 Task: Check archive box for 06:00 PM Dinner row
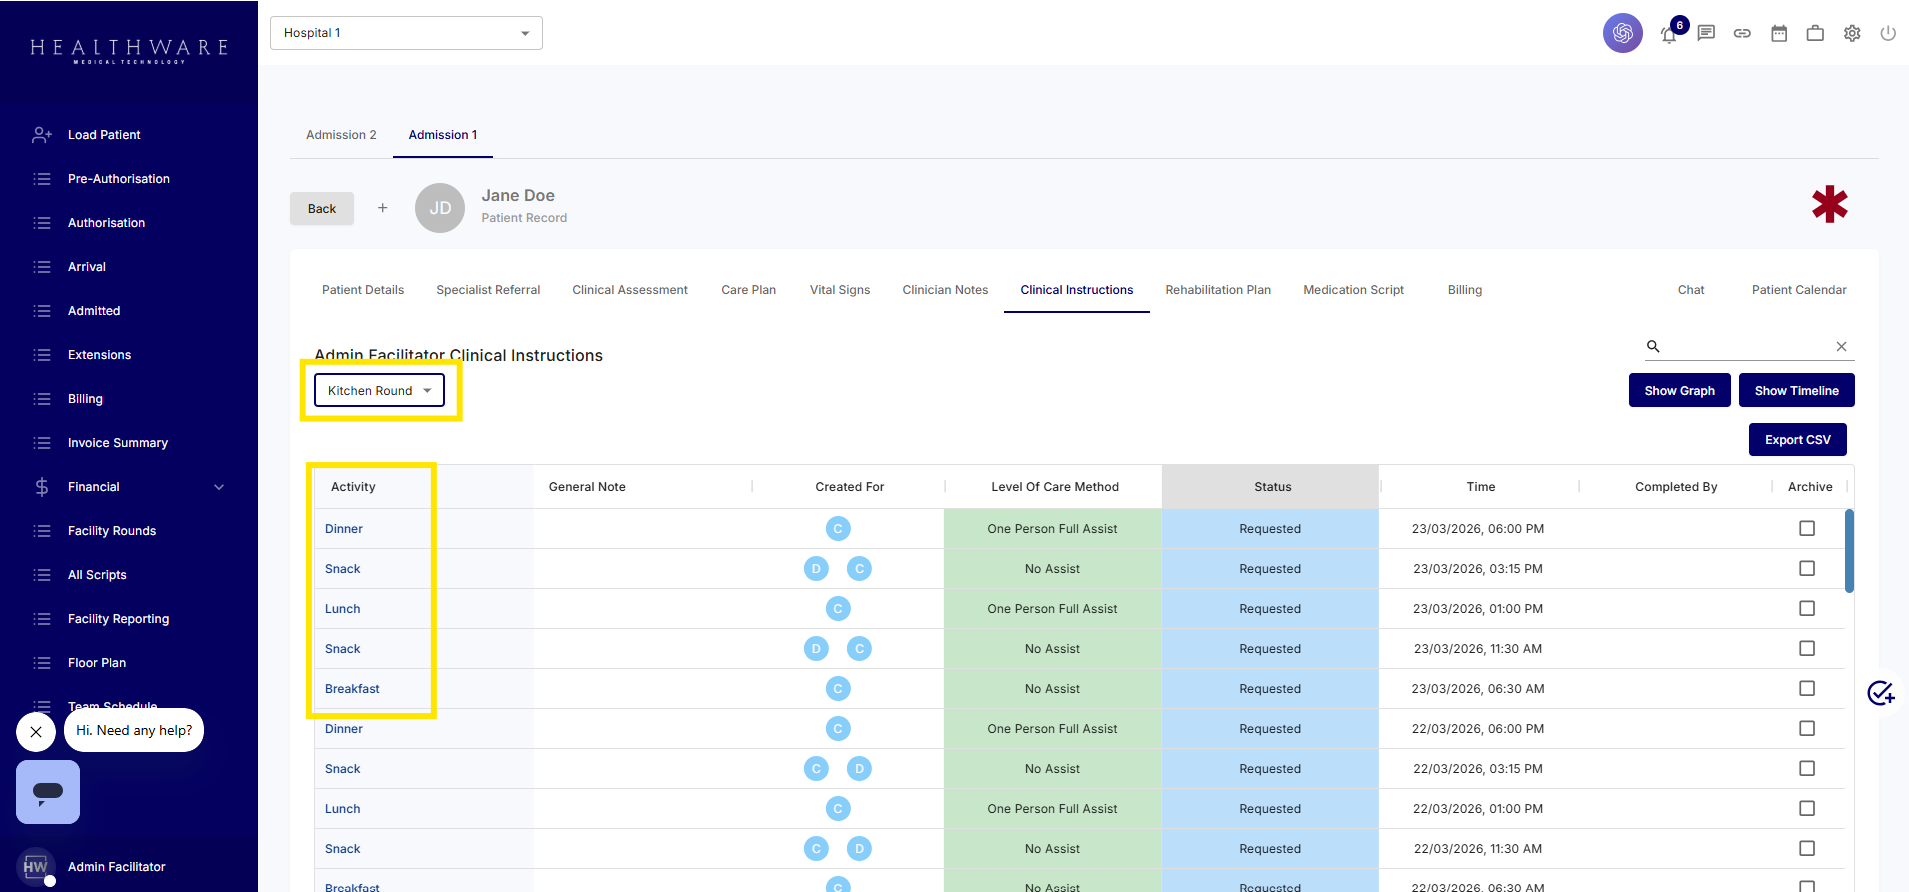tap(1807, 528)
